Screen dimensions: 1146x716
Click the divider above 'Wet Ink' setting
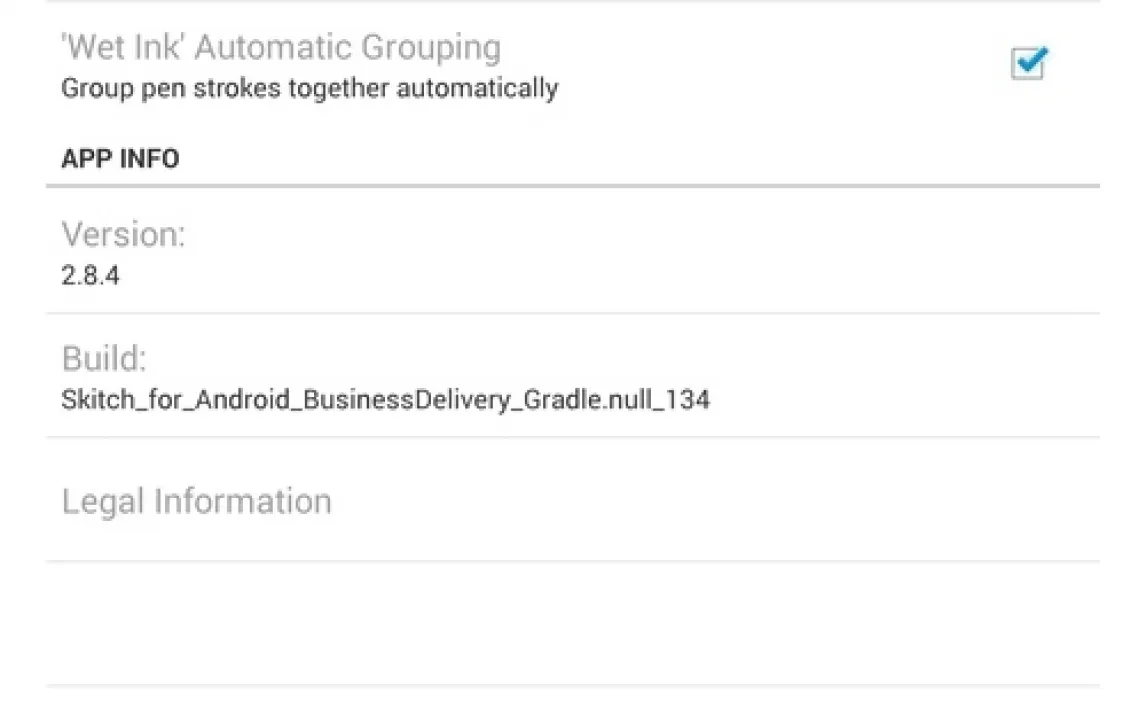572,2
